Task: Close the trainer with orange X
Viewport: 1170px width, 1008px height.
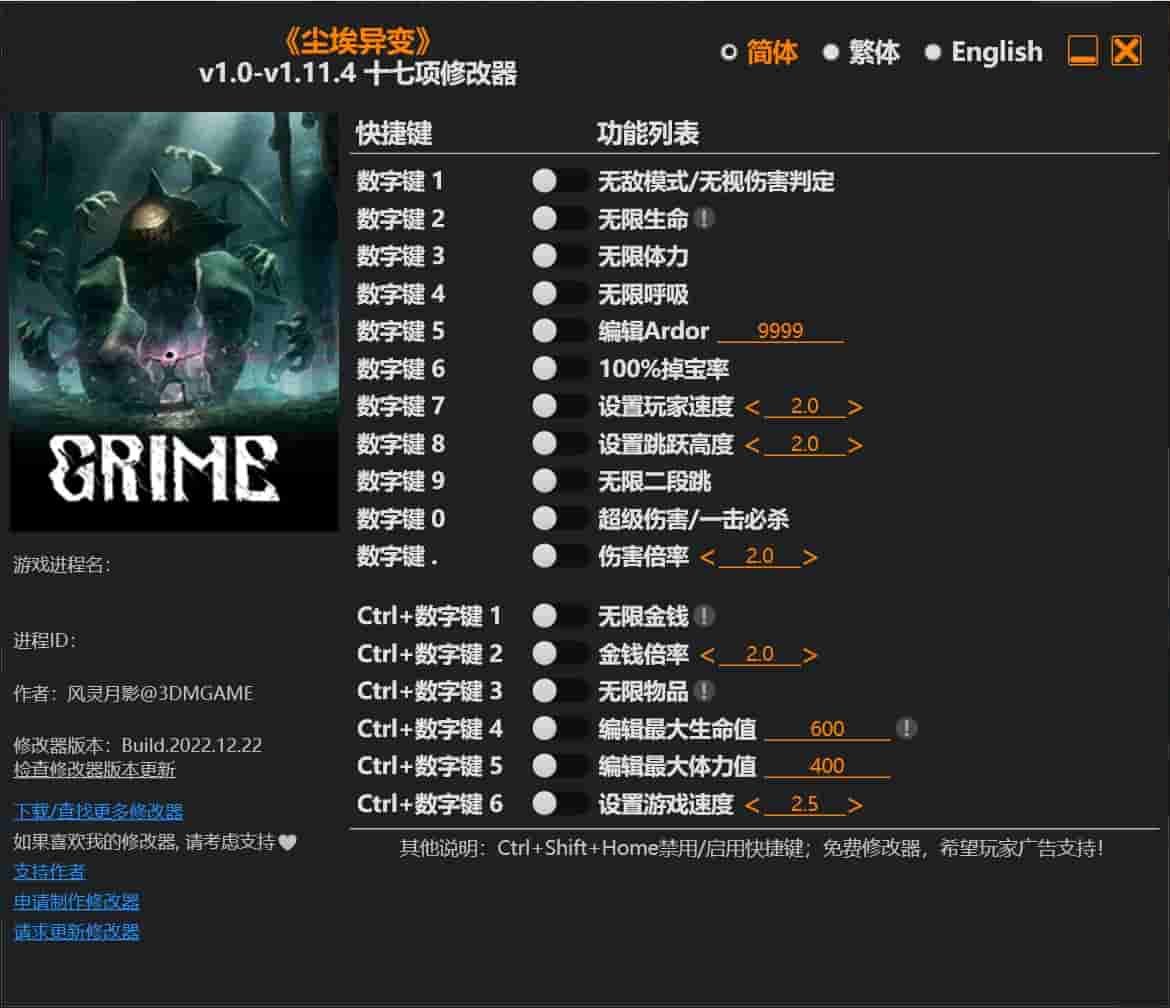Action: click(1126, 51)
